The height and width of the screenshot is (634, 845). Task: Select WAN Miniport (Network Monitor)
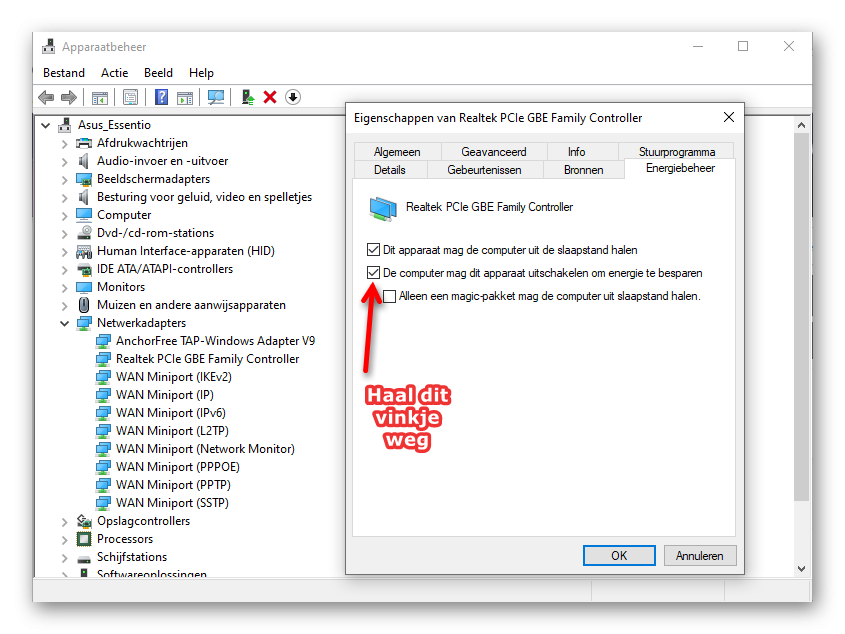[205, 449]
